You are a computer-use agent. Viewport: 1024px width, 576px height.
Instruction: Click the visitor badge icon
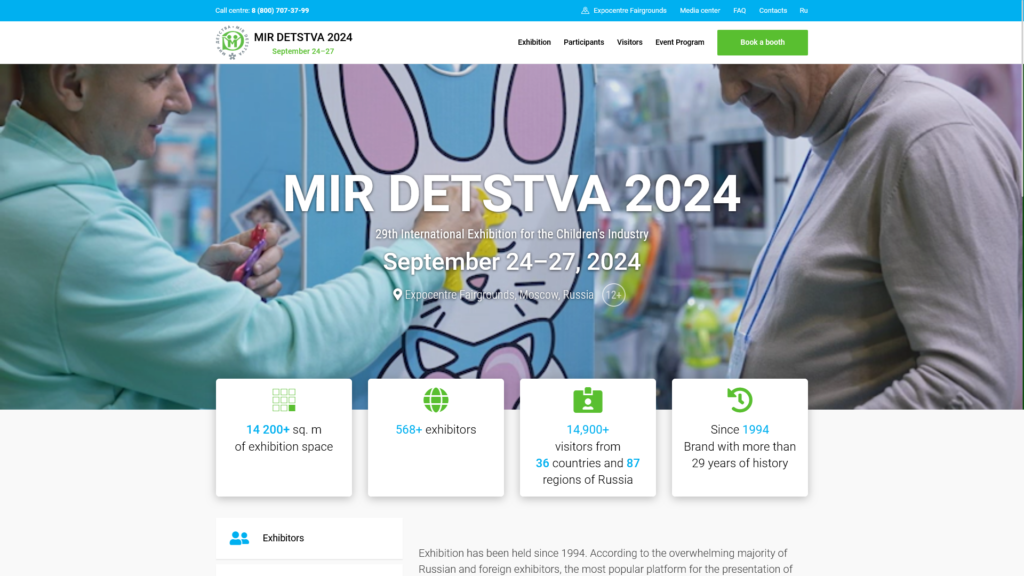pyautogui.click(x=588, y=400)
